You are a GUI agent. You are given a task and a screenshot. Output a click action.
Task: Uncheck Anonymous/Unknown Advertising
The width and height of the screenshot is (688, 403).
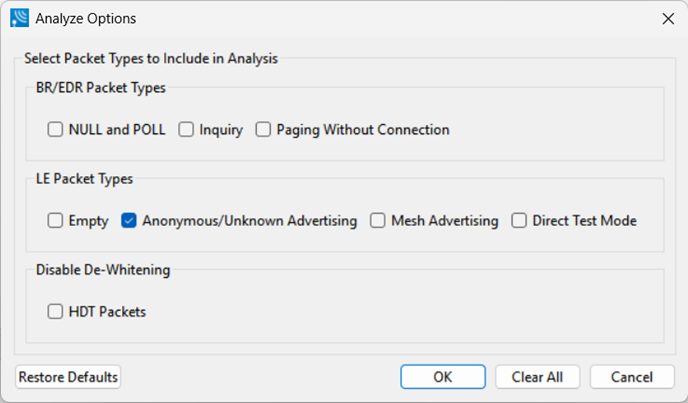click(129, 220)
